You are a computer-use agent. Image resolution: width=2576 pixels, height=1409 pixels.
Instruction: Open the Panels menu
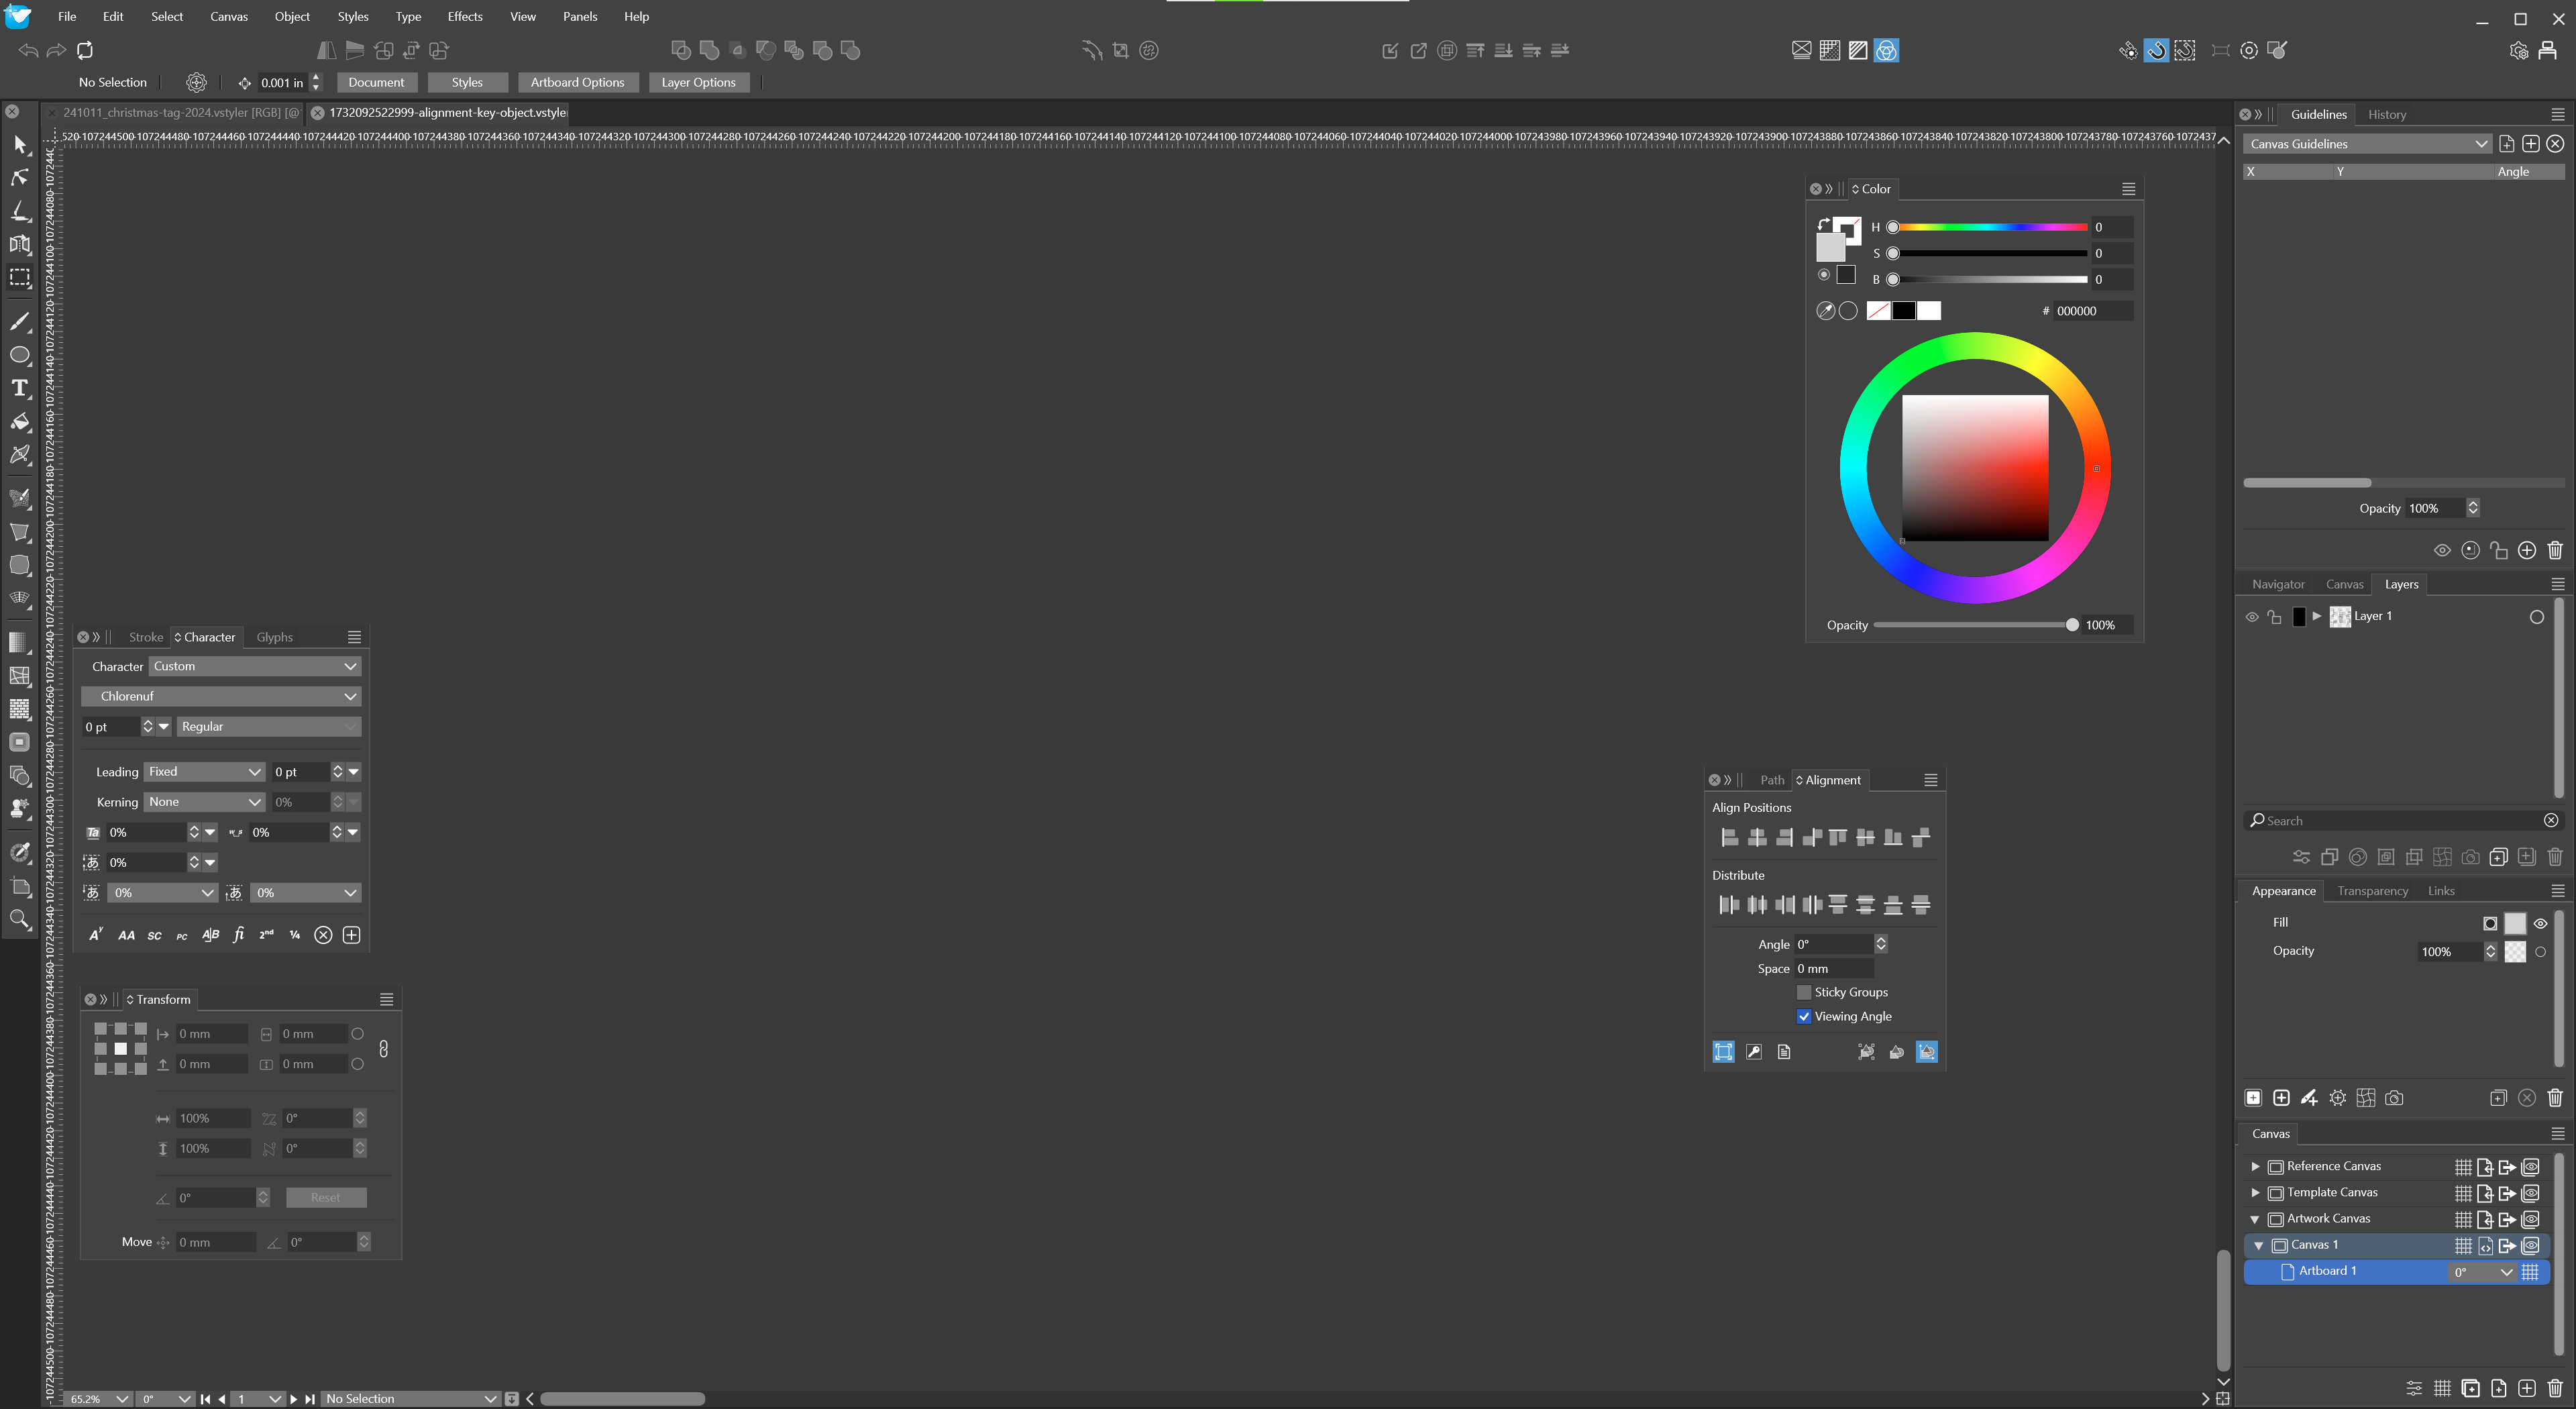coord(579,16)
